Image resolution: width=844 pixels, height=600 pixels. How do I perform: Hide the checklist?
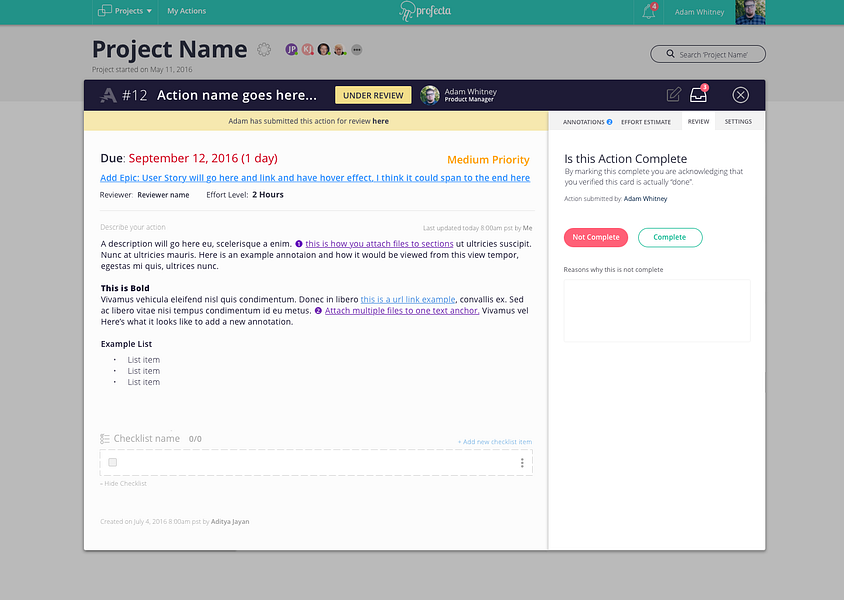[x=123, y=483]
